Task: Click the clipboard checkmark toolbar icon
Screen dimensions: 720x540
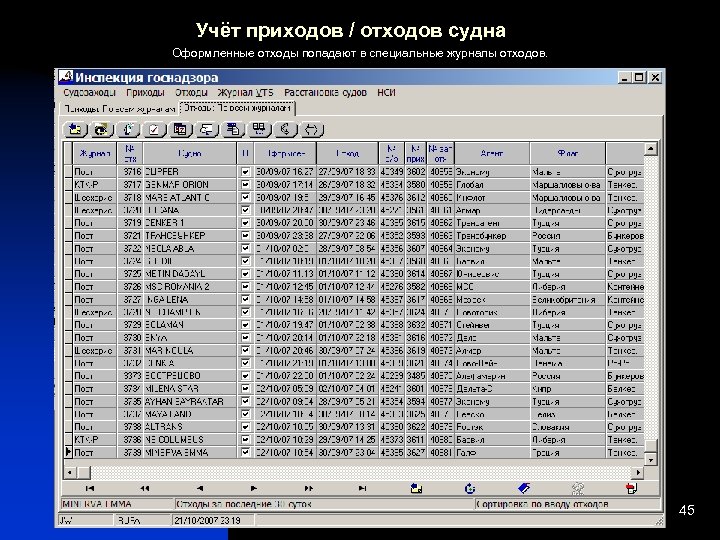Action: [154, 130]
